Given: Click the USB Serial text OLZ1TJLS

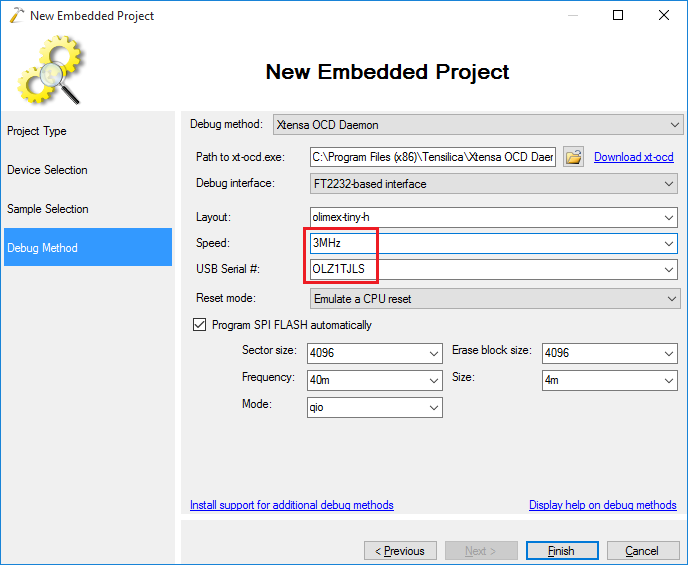Looking at the screenshot, I should pyautogui.click(x=338, y=269).
